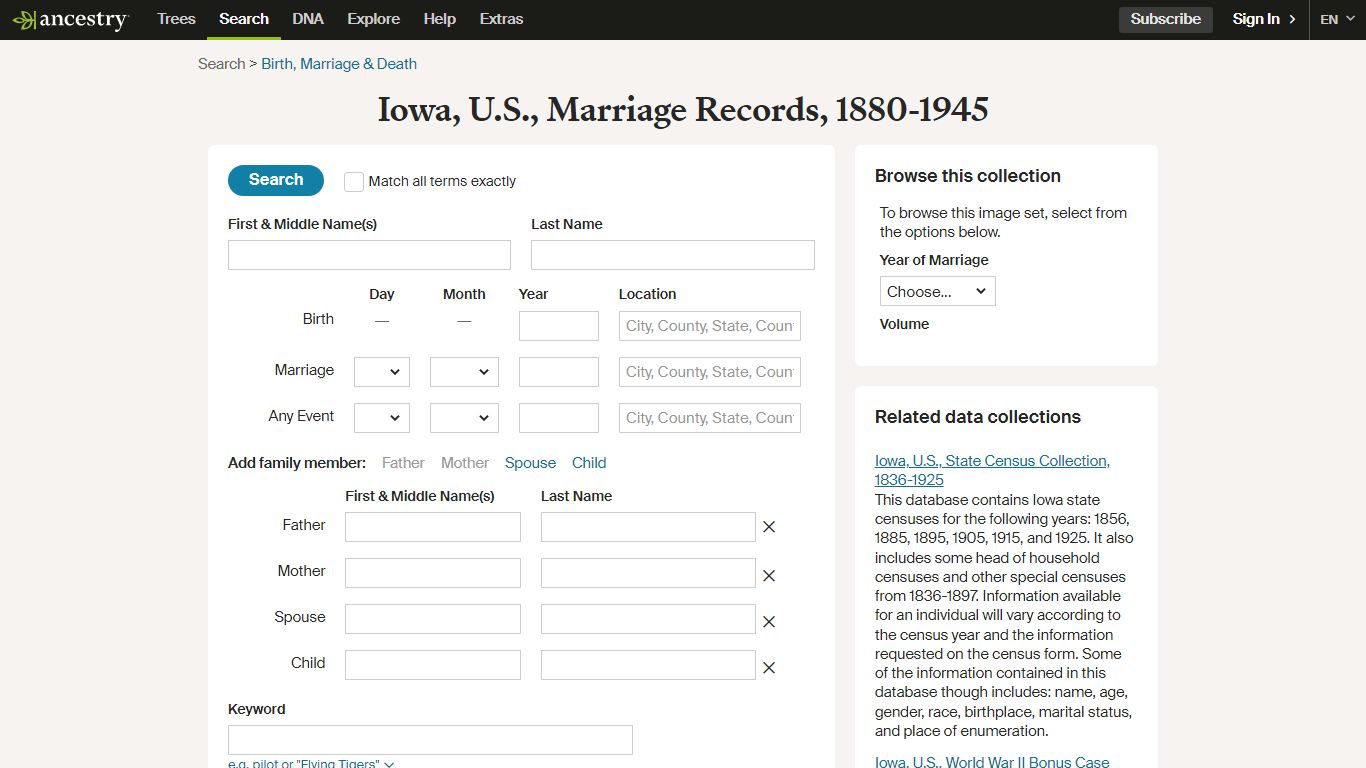This screenshot has width=1366, height=768.
Task: Open Birth, Marriage & Death breadcrumb link
Action: (x=339, y=64)
